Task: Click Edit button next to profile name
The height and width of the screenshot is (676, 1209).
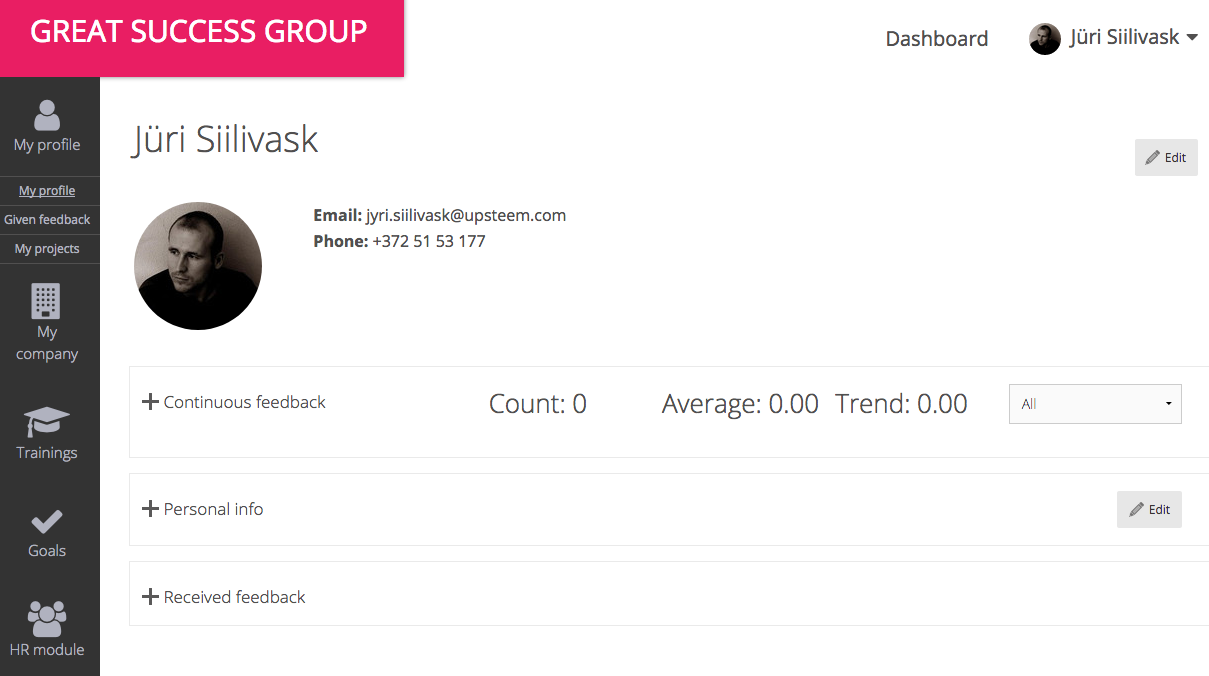Action: [x=1166, y=158]
